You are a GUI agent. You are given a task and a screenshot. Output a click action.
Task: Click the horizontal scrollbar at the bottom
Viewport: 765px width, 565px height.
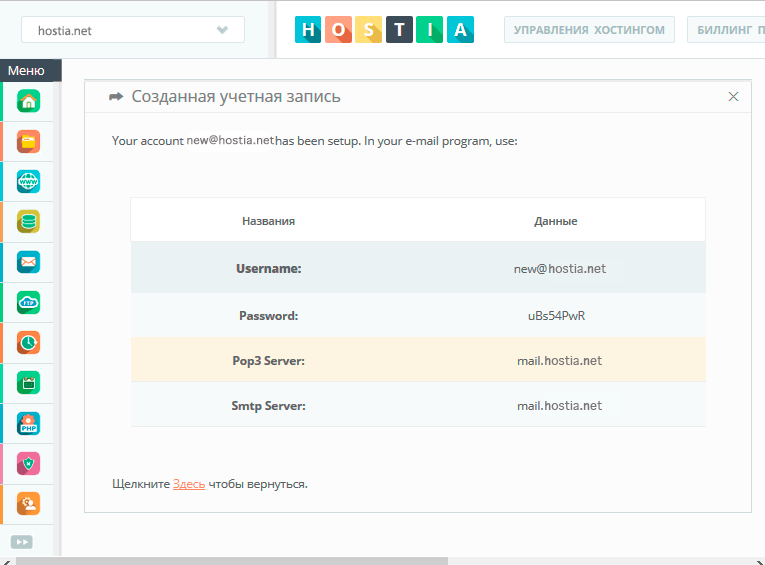point(232,561)
